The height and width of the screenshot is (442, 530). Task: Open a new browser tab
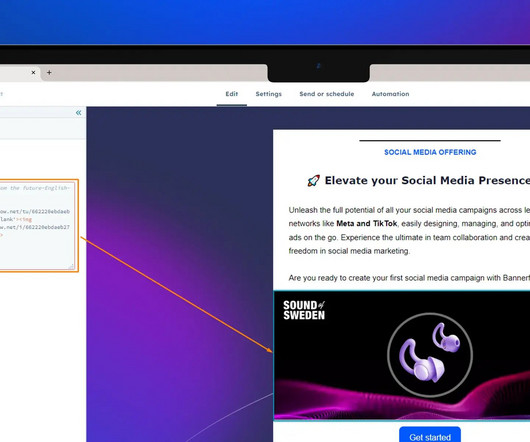[49, 72]
